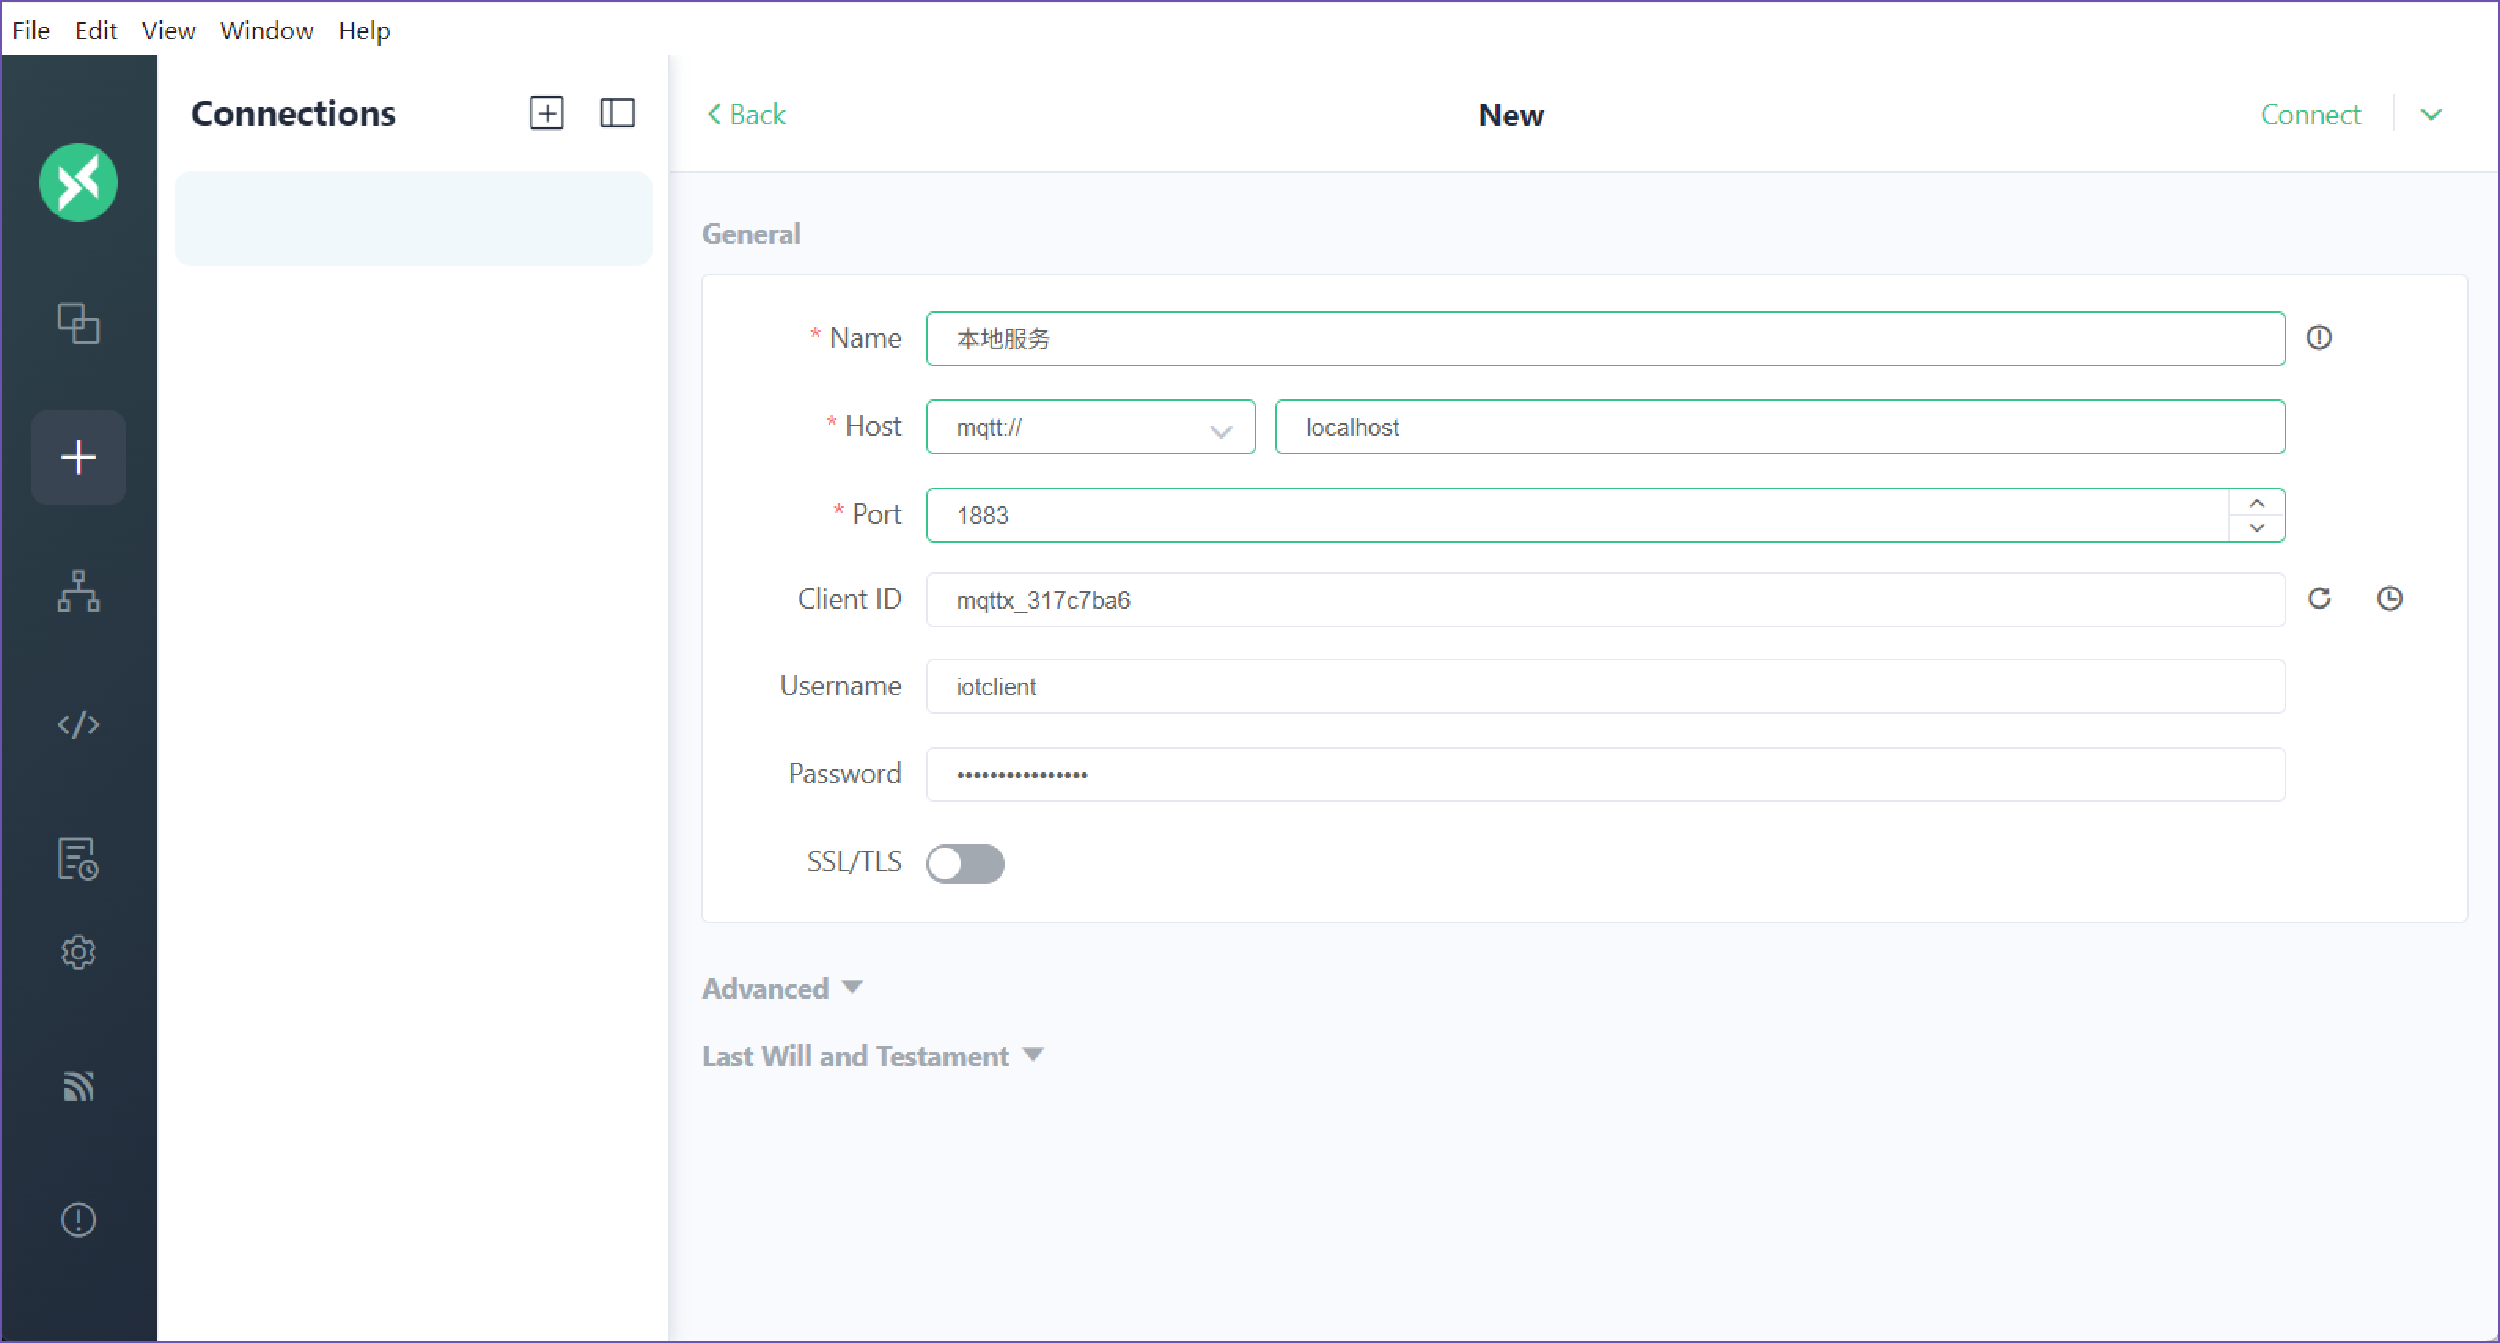Click the sidebar new connection plus icon

click(x=78, y=458)
